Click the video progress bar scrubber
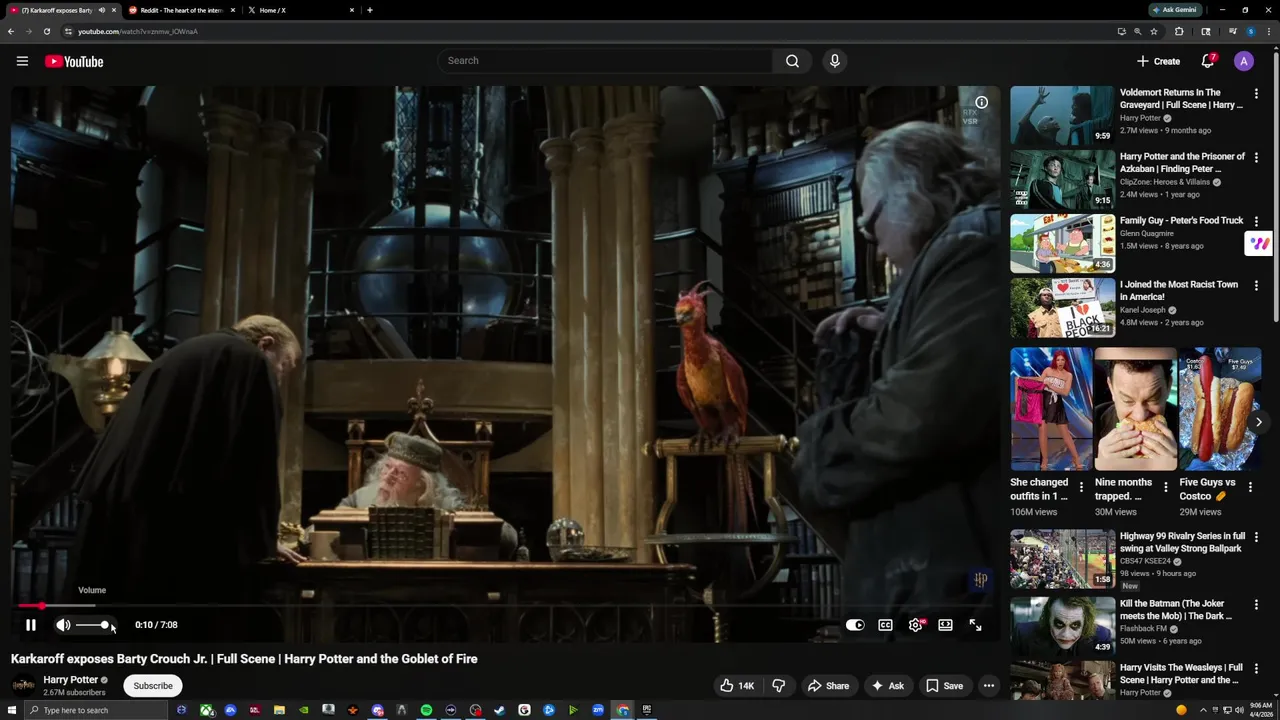The image size is (1280, 720). tap(42, 606)
